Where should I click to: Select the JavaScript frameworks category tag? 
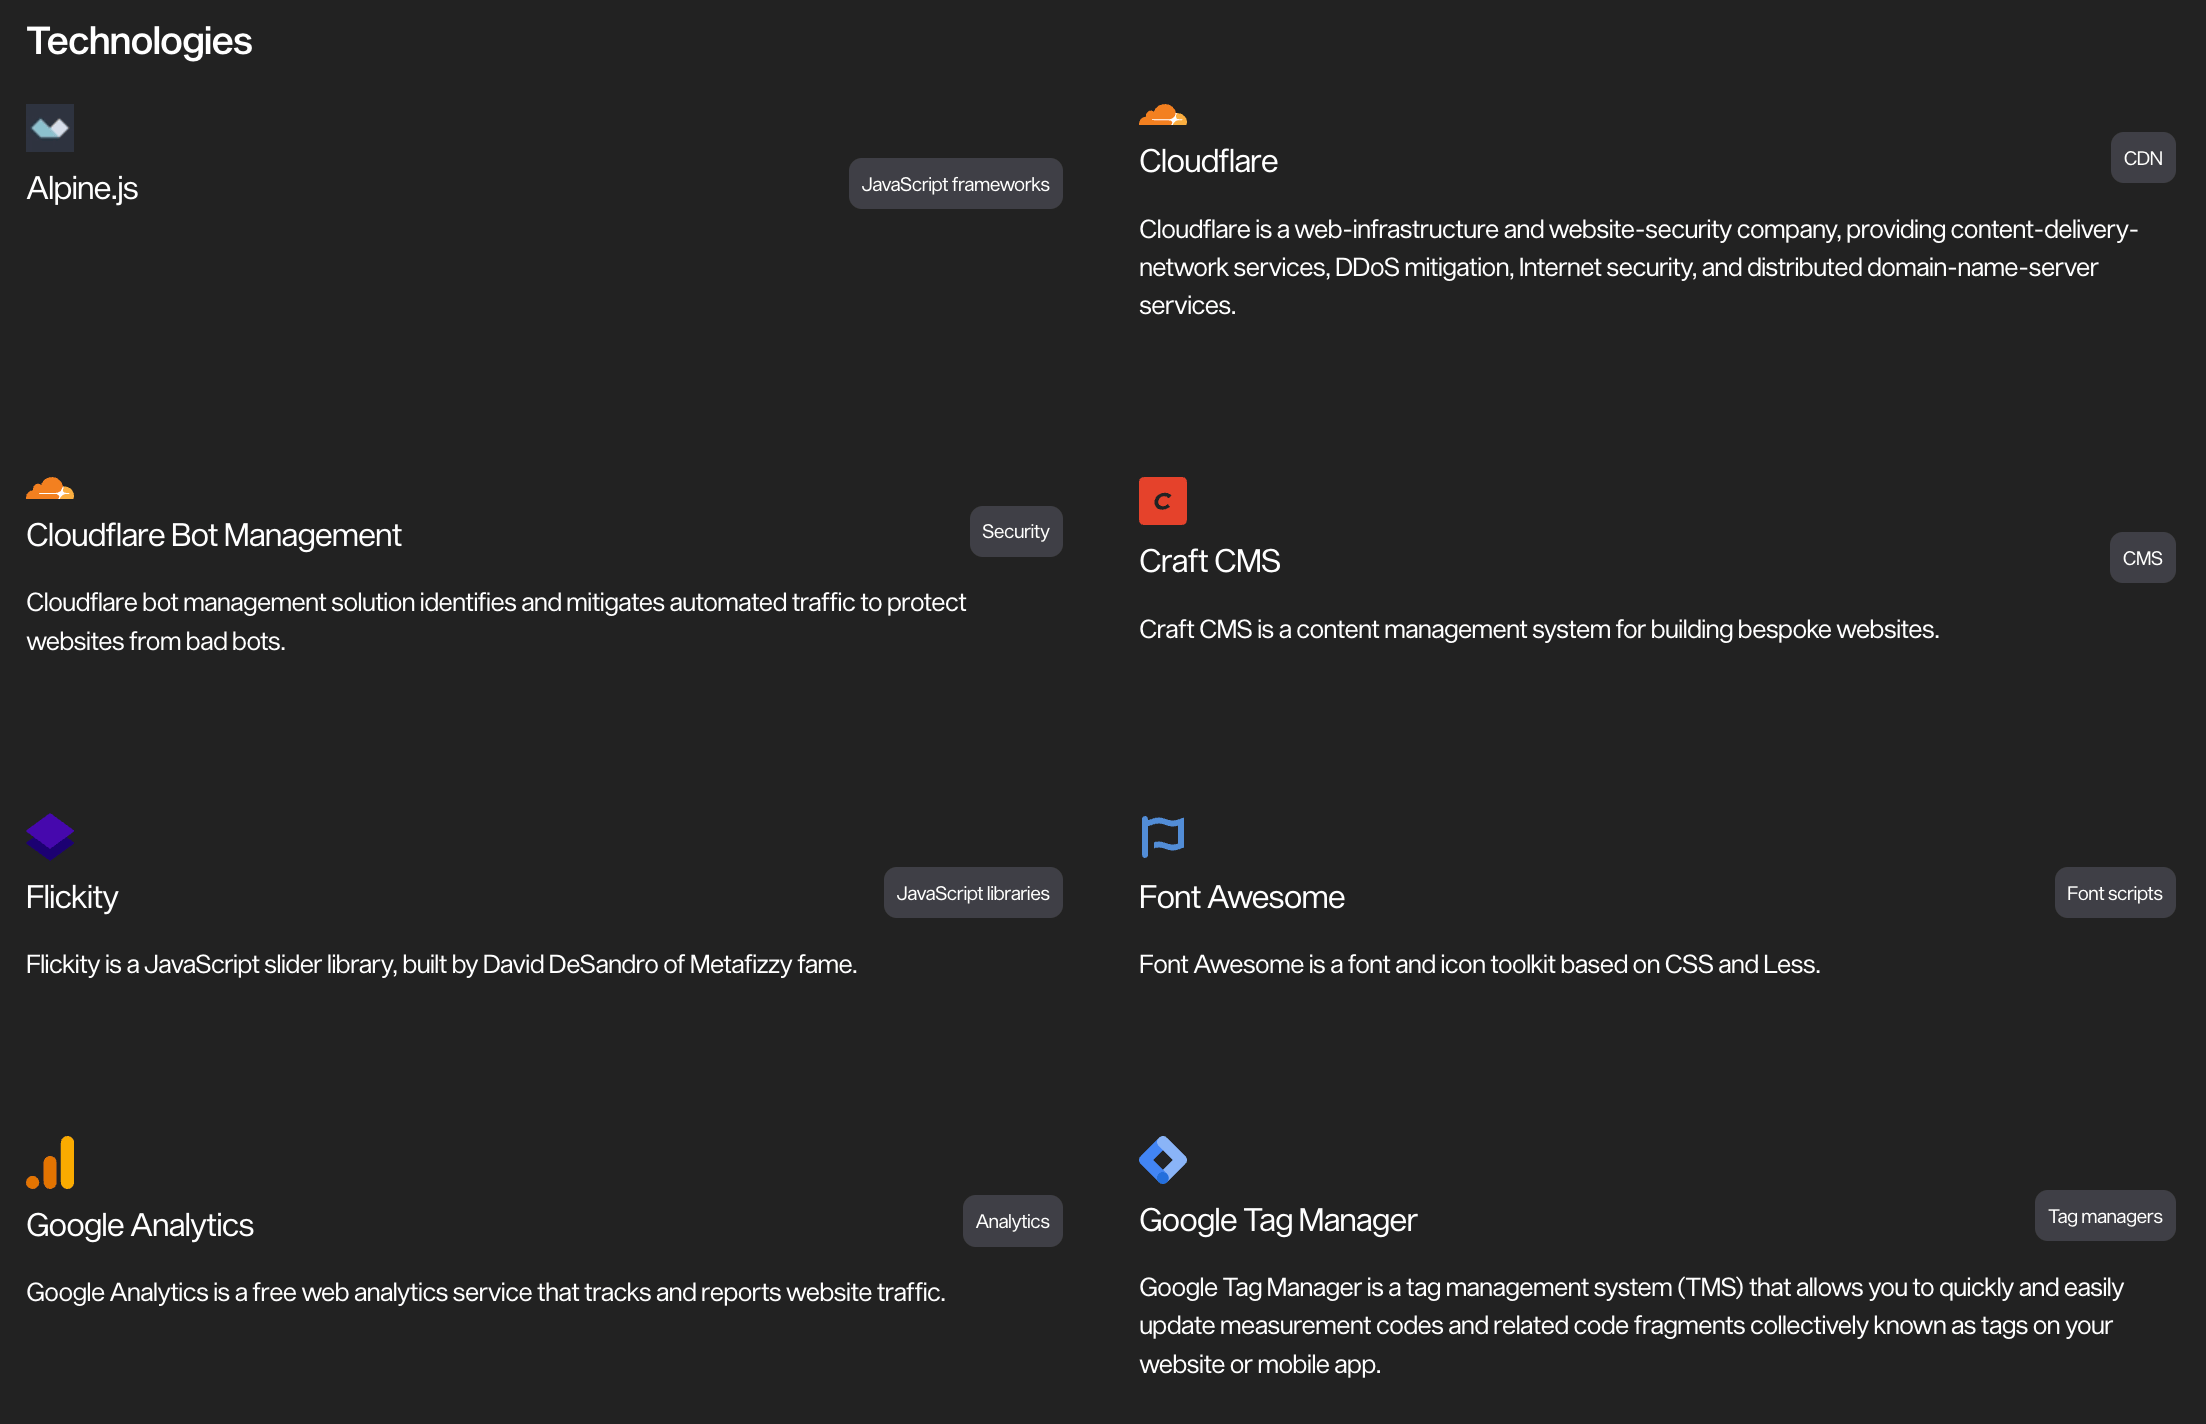point(955,184)
